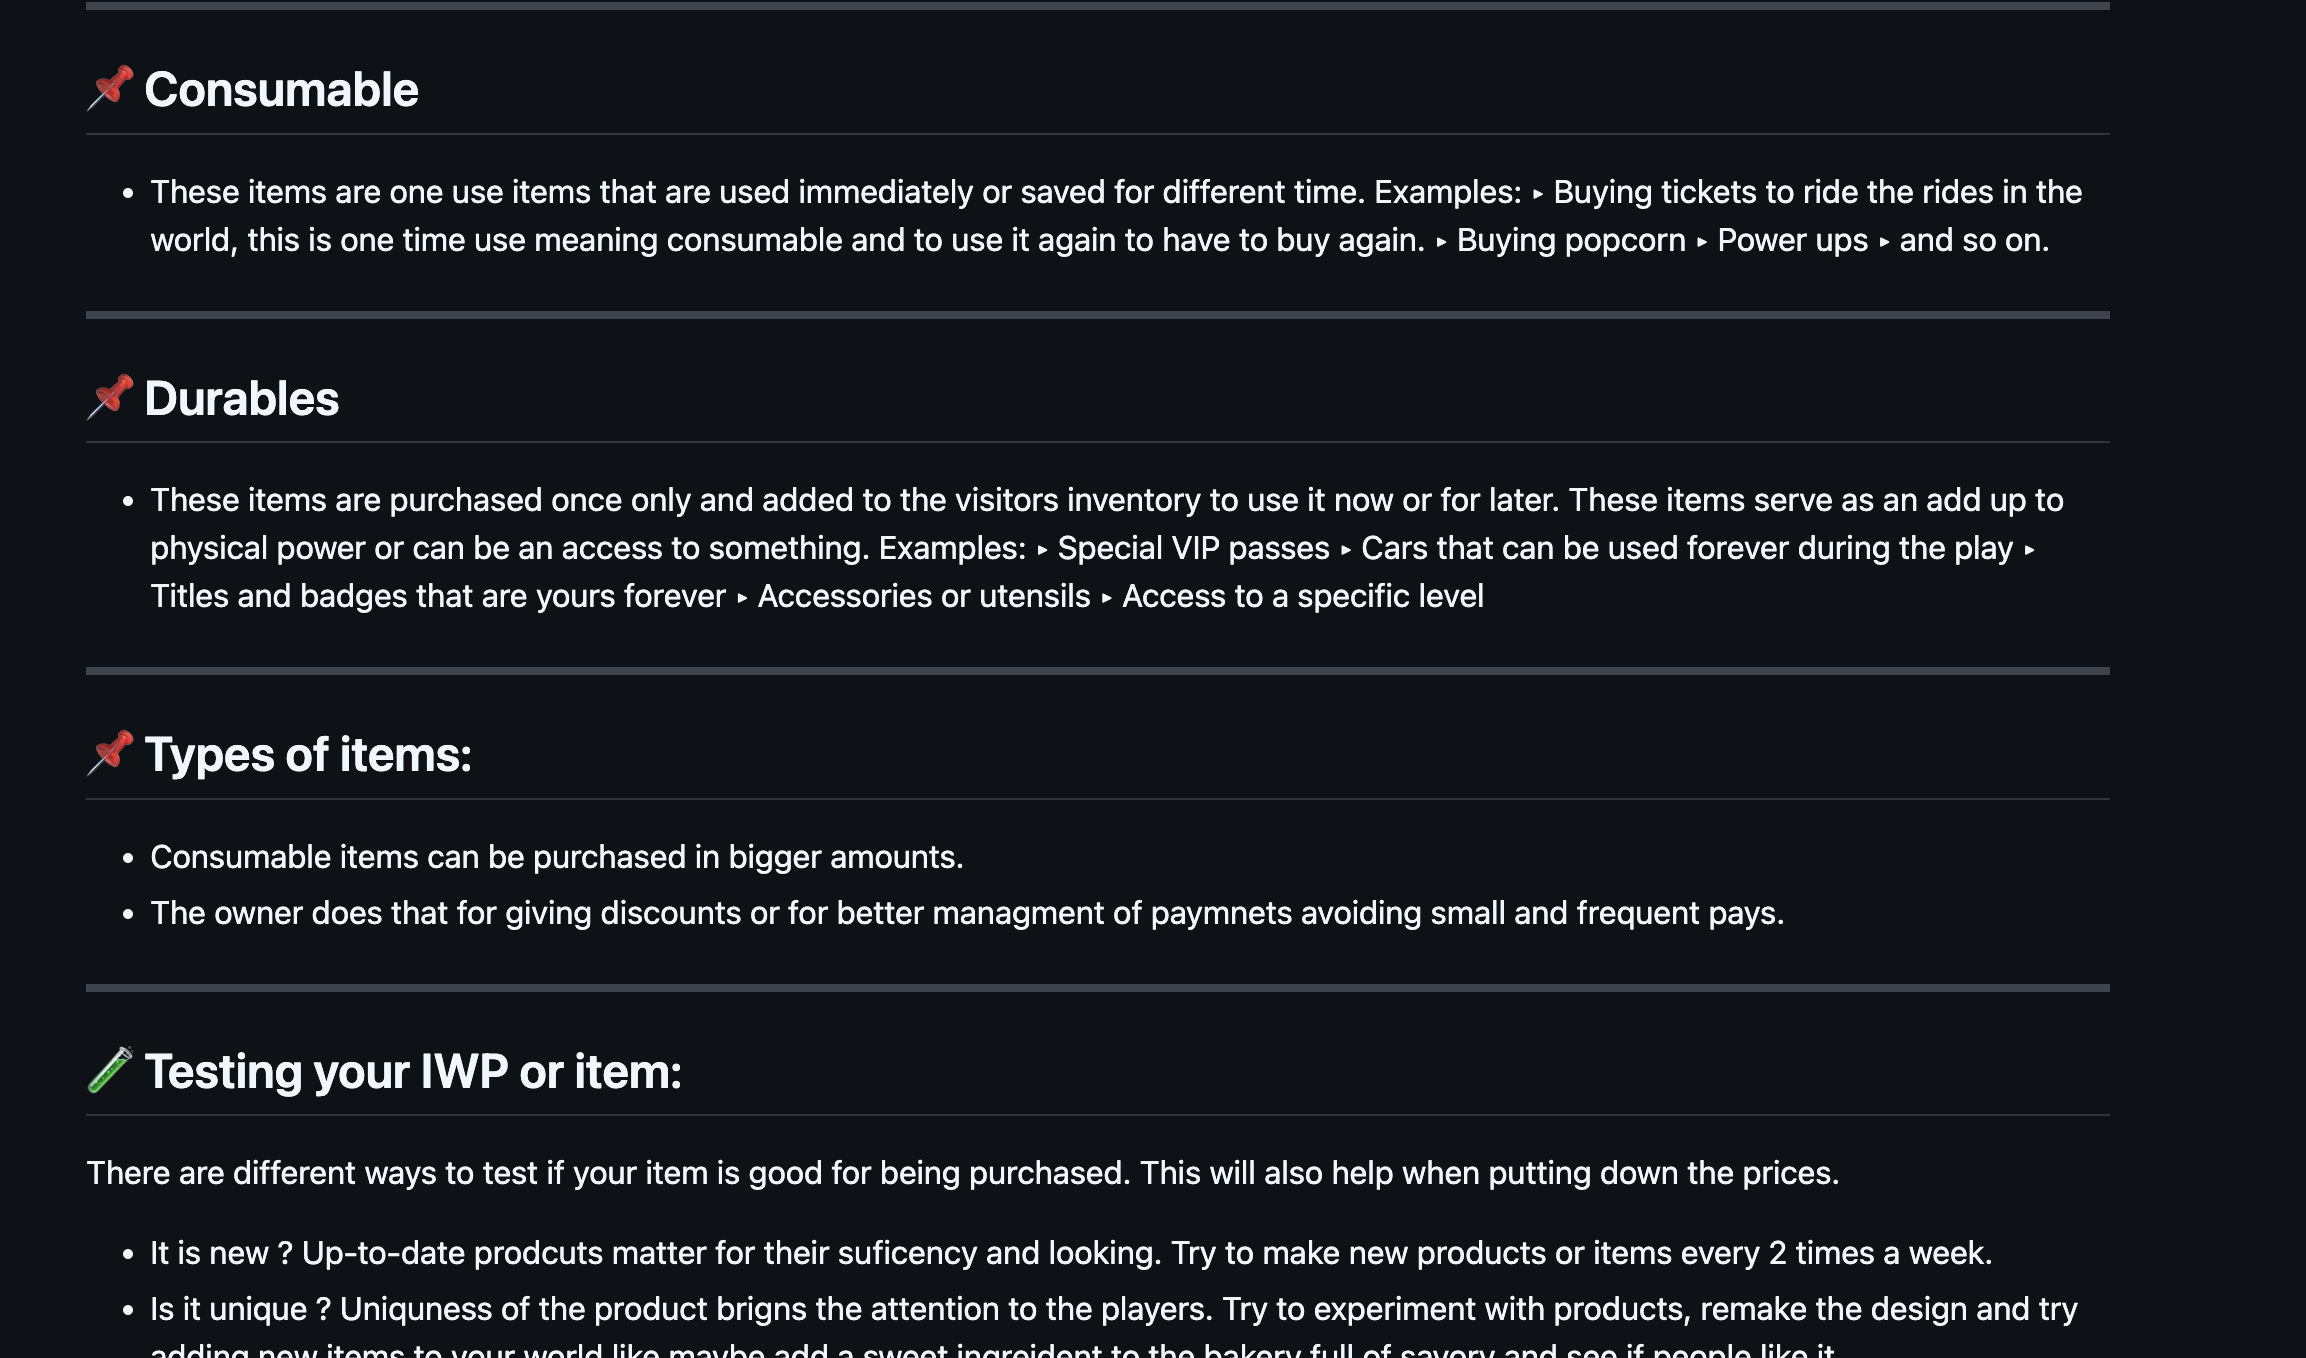This screenshot has height=1358, width=2306.
Task: Click the 'Types of items:' heading
Action: [308, 755]
